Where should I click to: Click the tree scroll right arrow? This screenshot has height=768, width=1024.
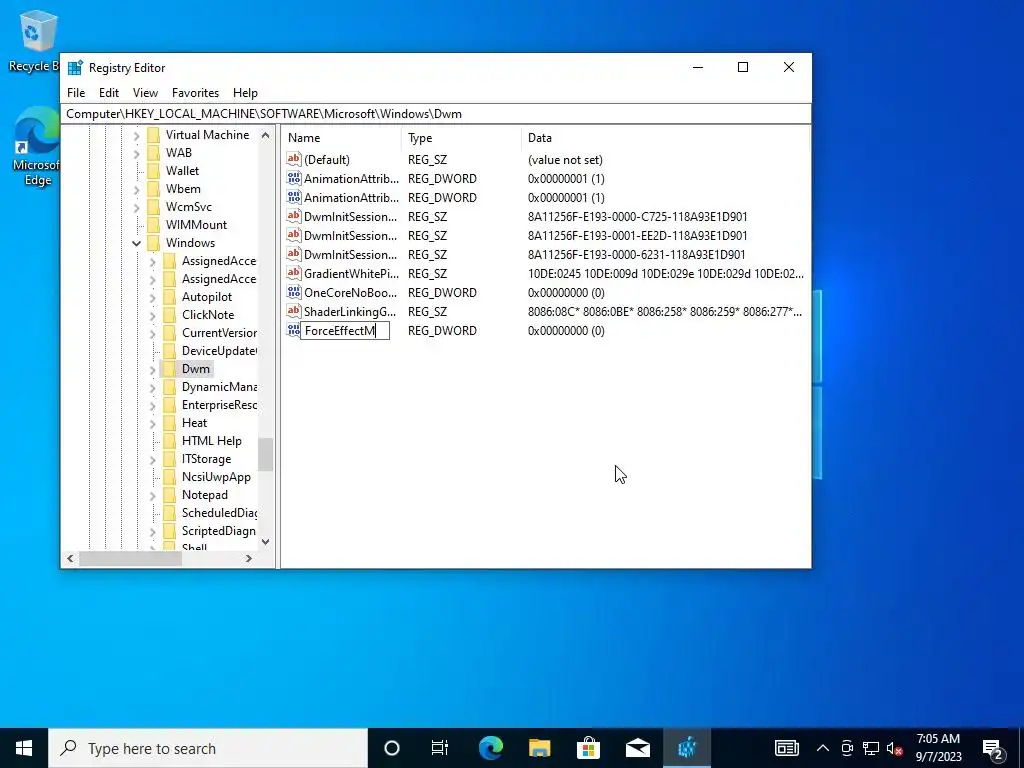click(248, 558)
